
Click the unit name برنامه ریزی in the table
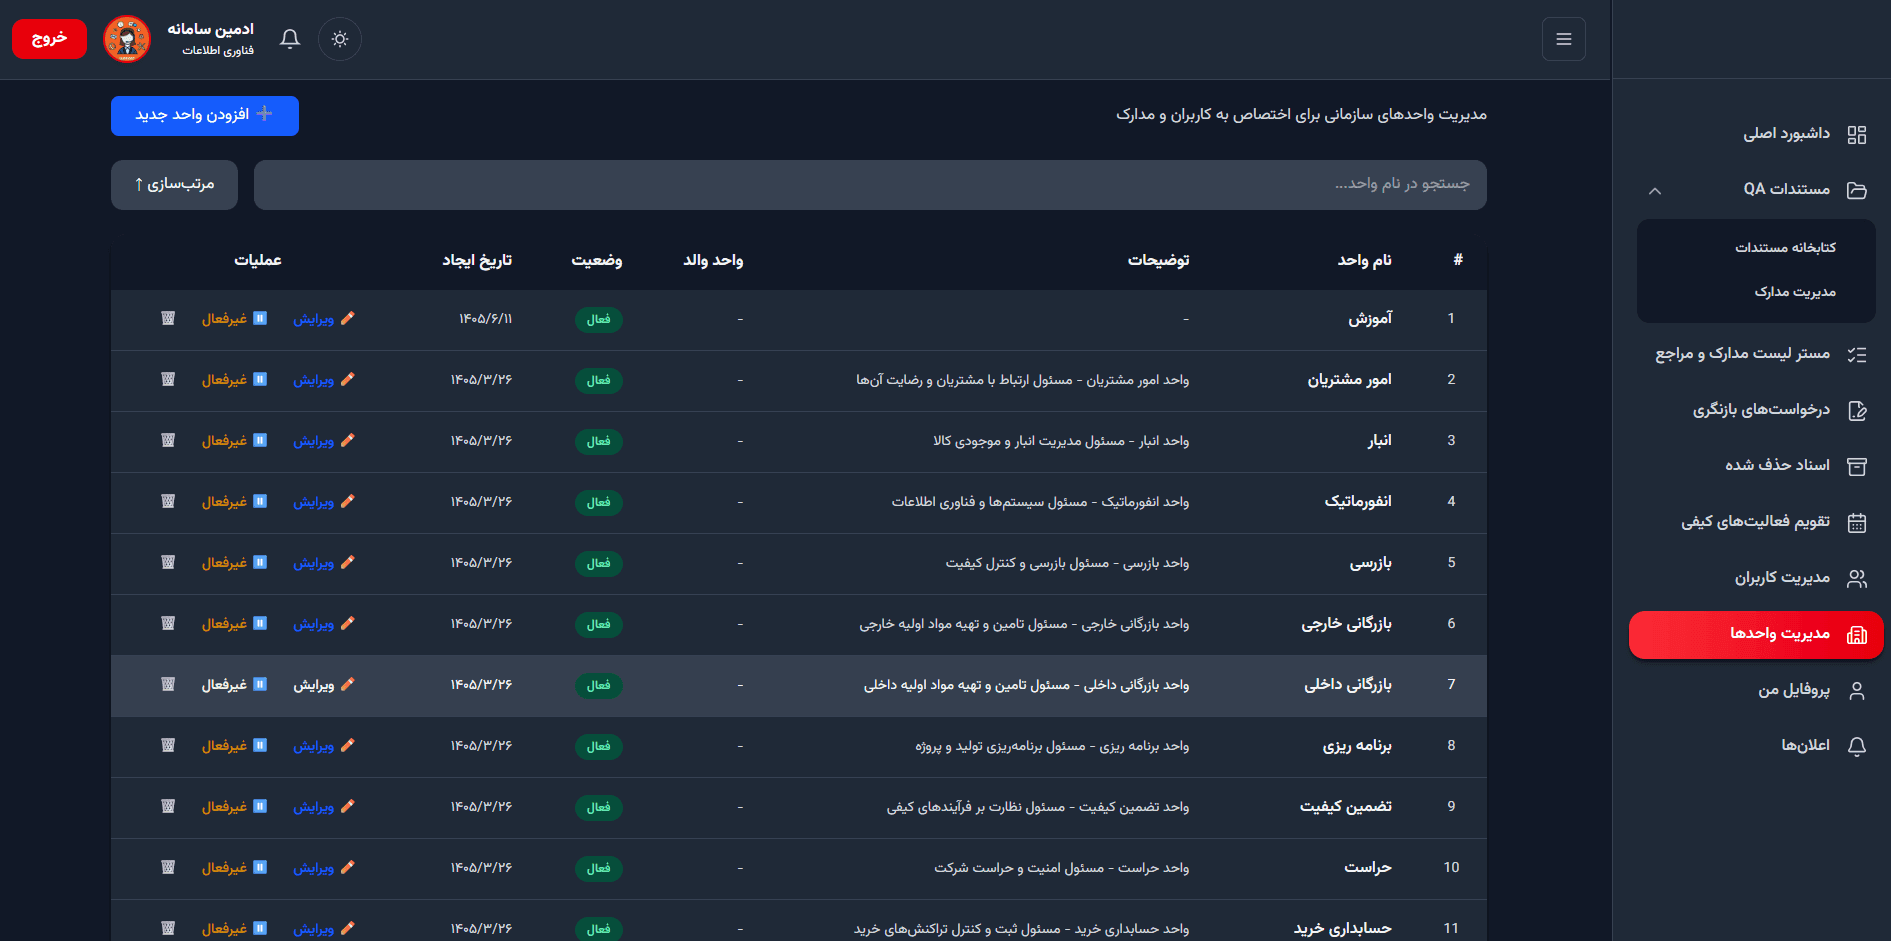1357,746
